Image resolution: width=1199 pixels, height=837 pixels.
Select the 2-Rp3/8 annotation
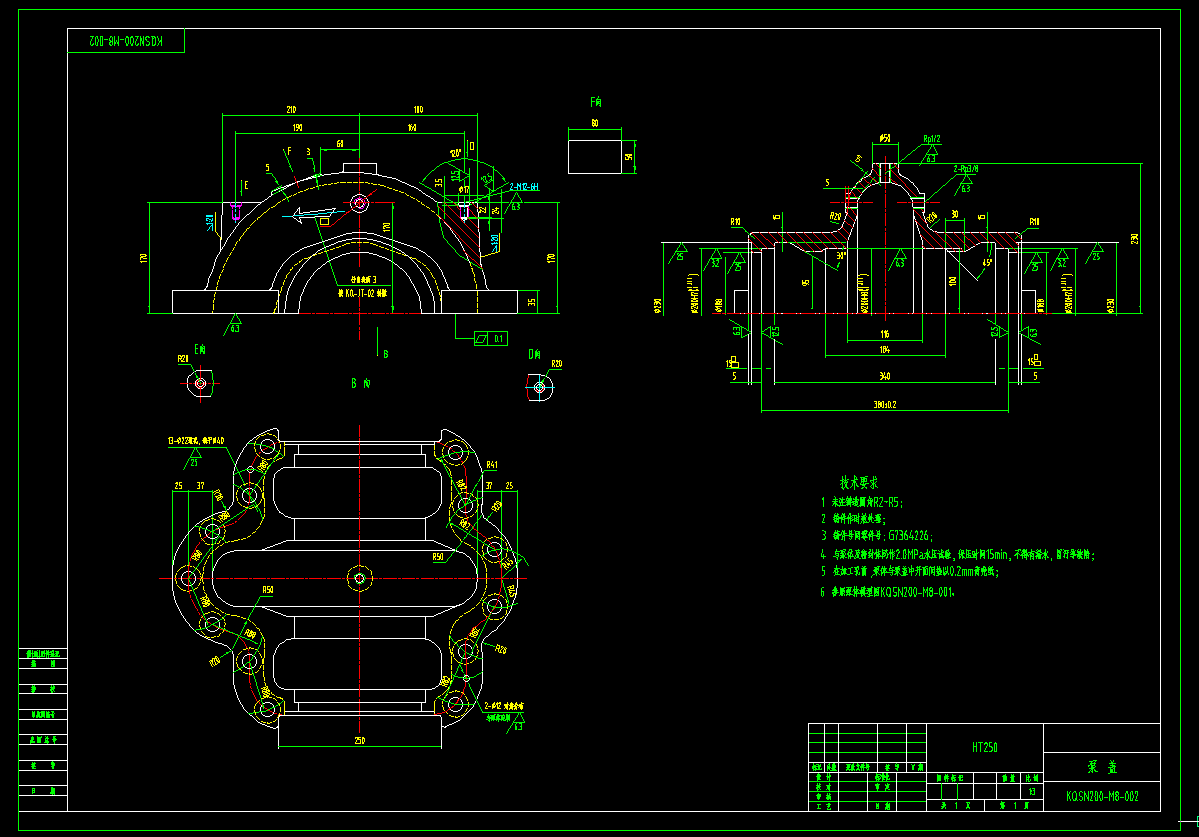966,169
